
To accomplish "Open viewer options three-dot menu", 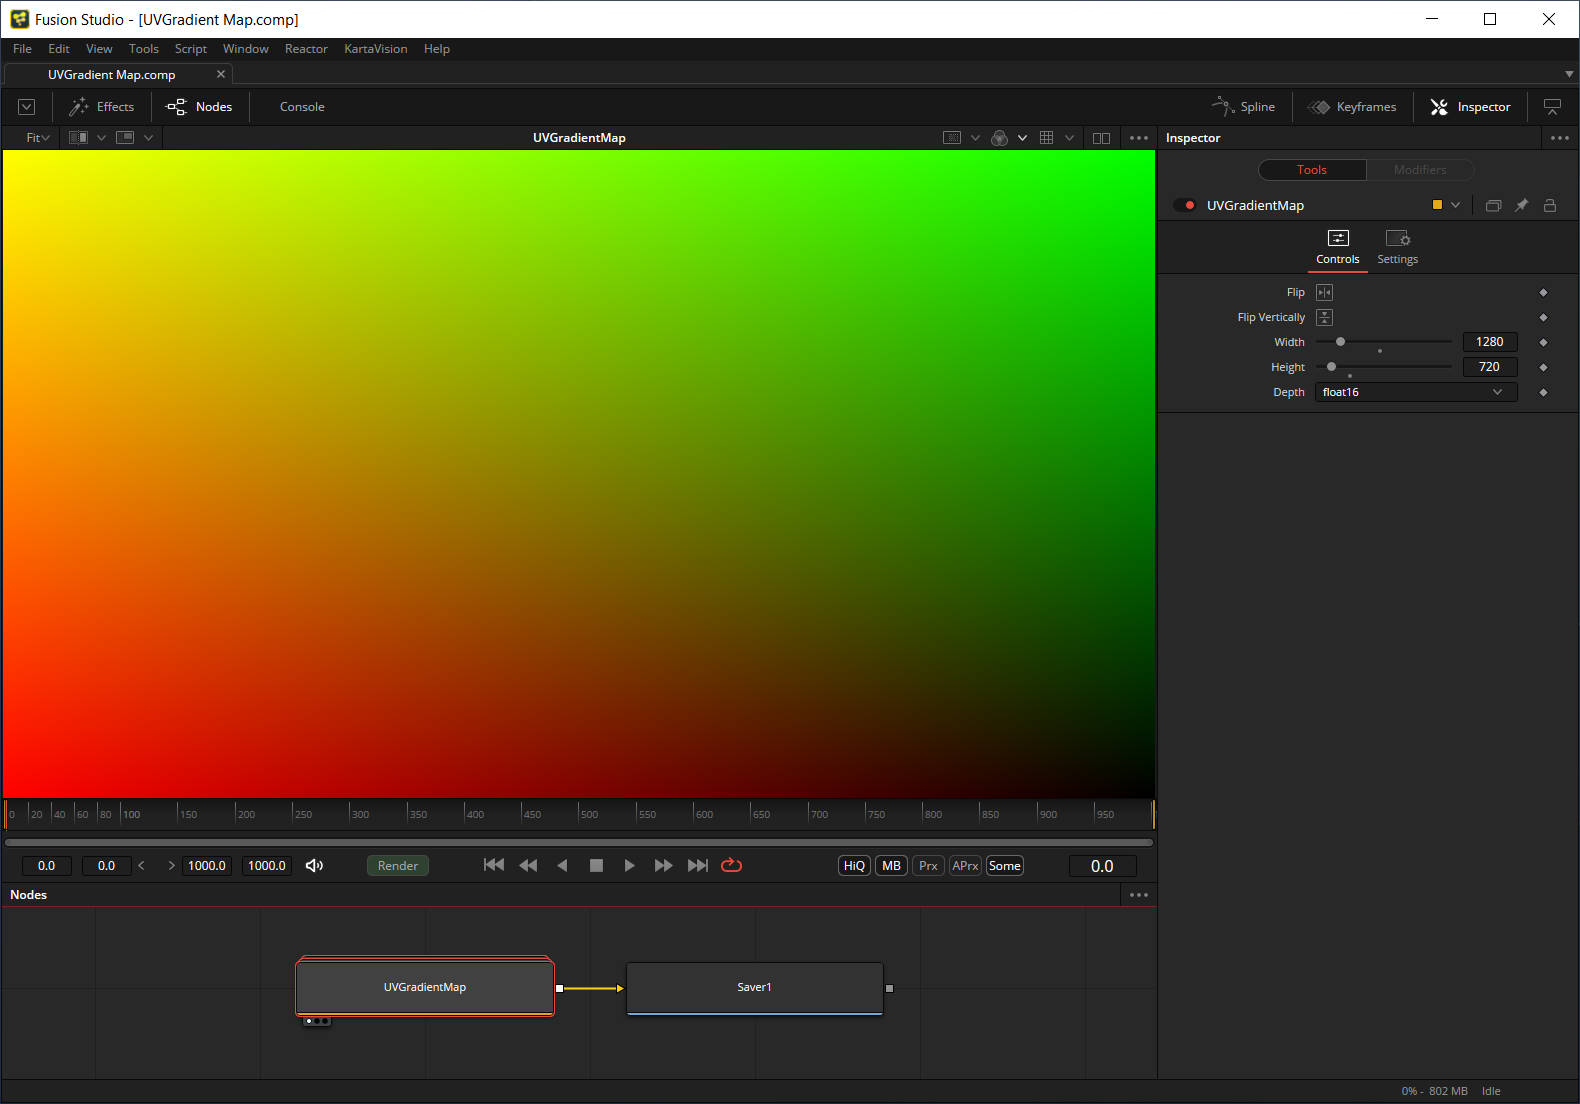I will [1139, 138].
